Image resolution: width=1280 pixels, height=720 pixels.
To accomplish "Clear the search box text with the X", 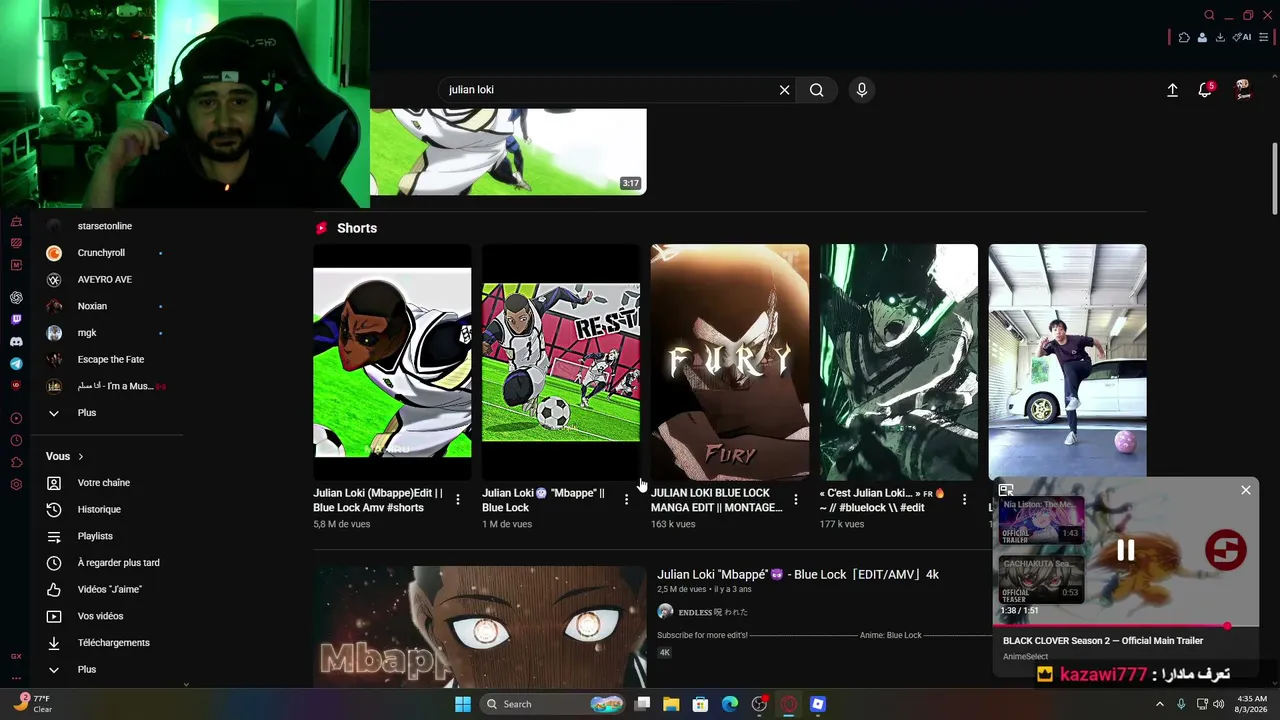I will point(785,90).
